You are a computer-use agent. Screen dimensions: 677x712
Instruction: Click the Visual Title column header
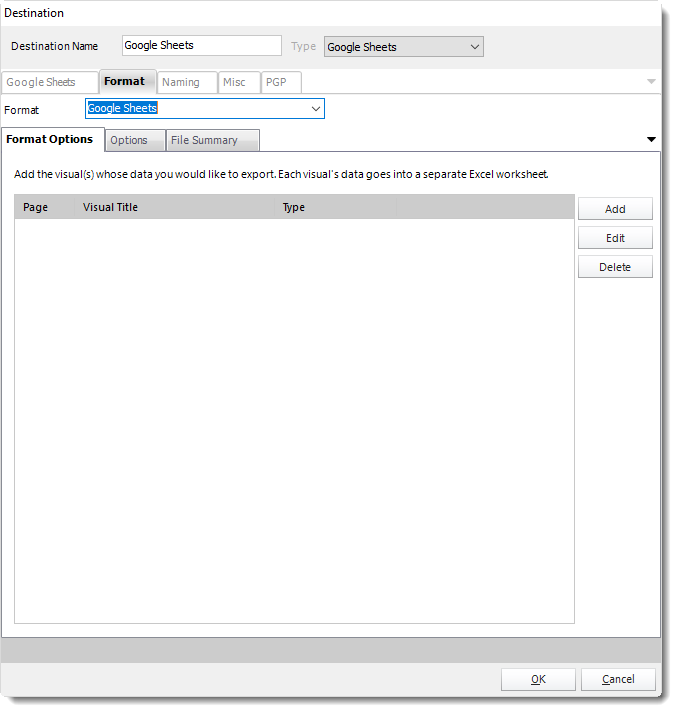pyautogui.click(x=174, y=207)
